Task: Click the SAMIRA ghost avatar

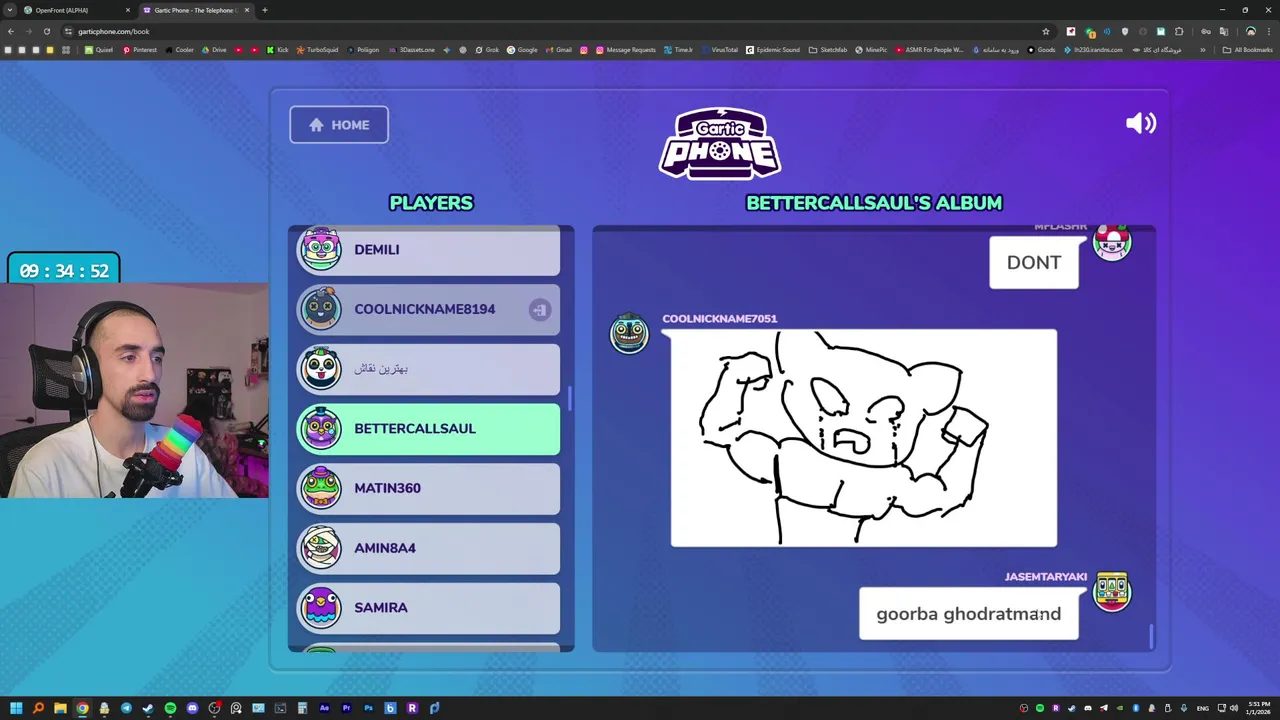Action: click(321, 607)
